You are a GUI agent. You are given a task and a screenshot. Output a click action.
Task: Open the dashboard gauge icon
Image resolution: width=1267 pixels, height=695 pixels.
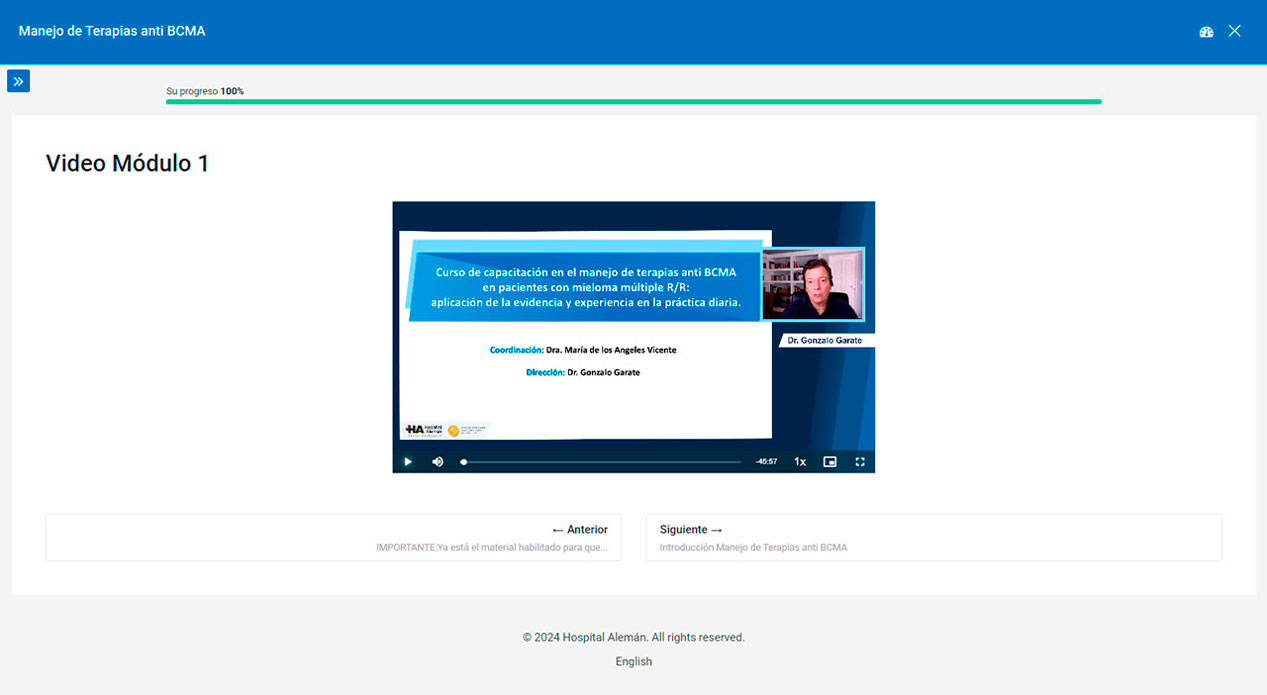click(x=1206, y=31)
